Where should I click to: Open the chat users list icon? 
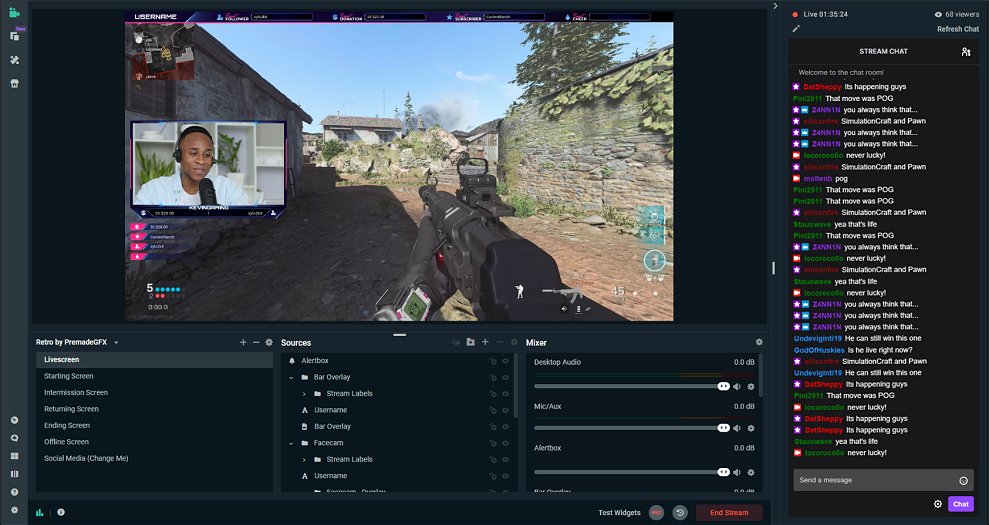pos(966,52)
